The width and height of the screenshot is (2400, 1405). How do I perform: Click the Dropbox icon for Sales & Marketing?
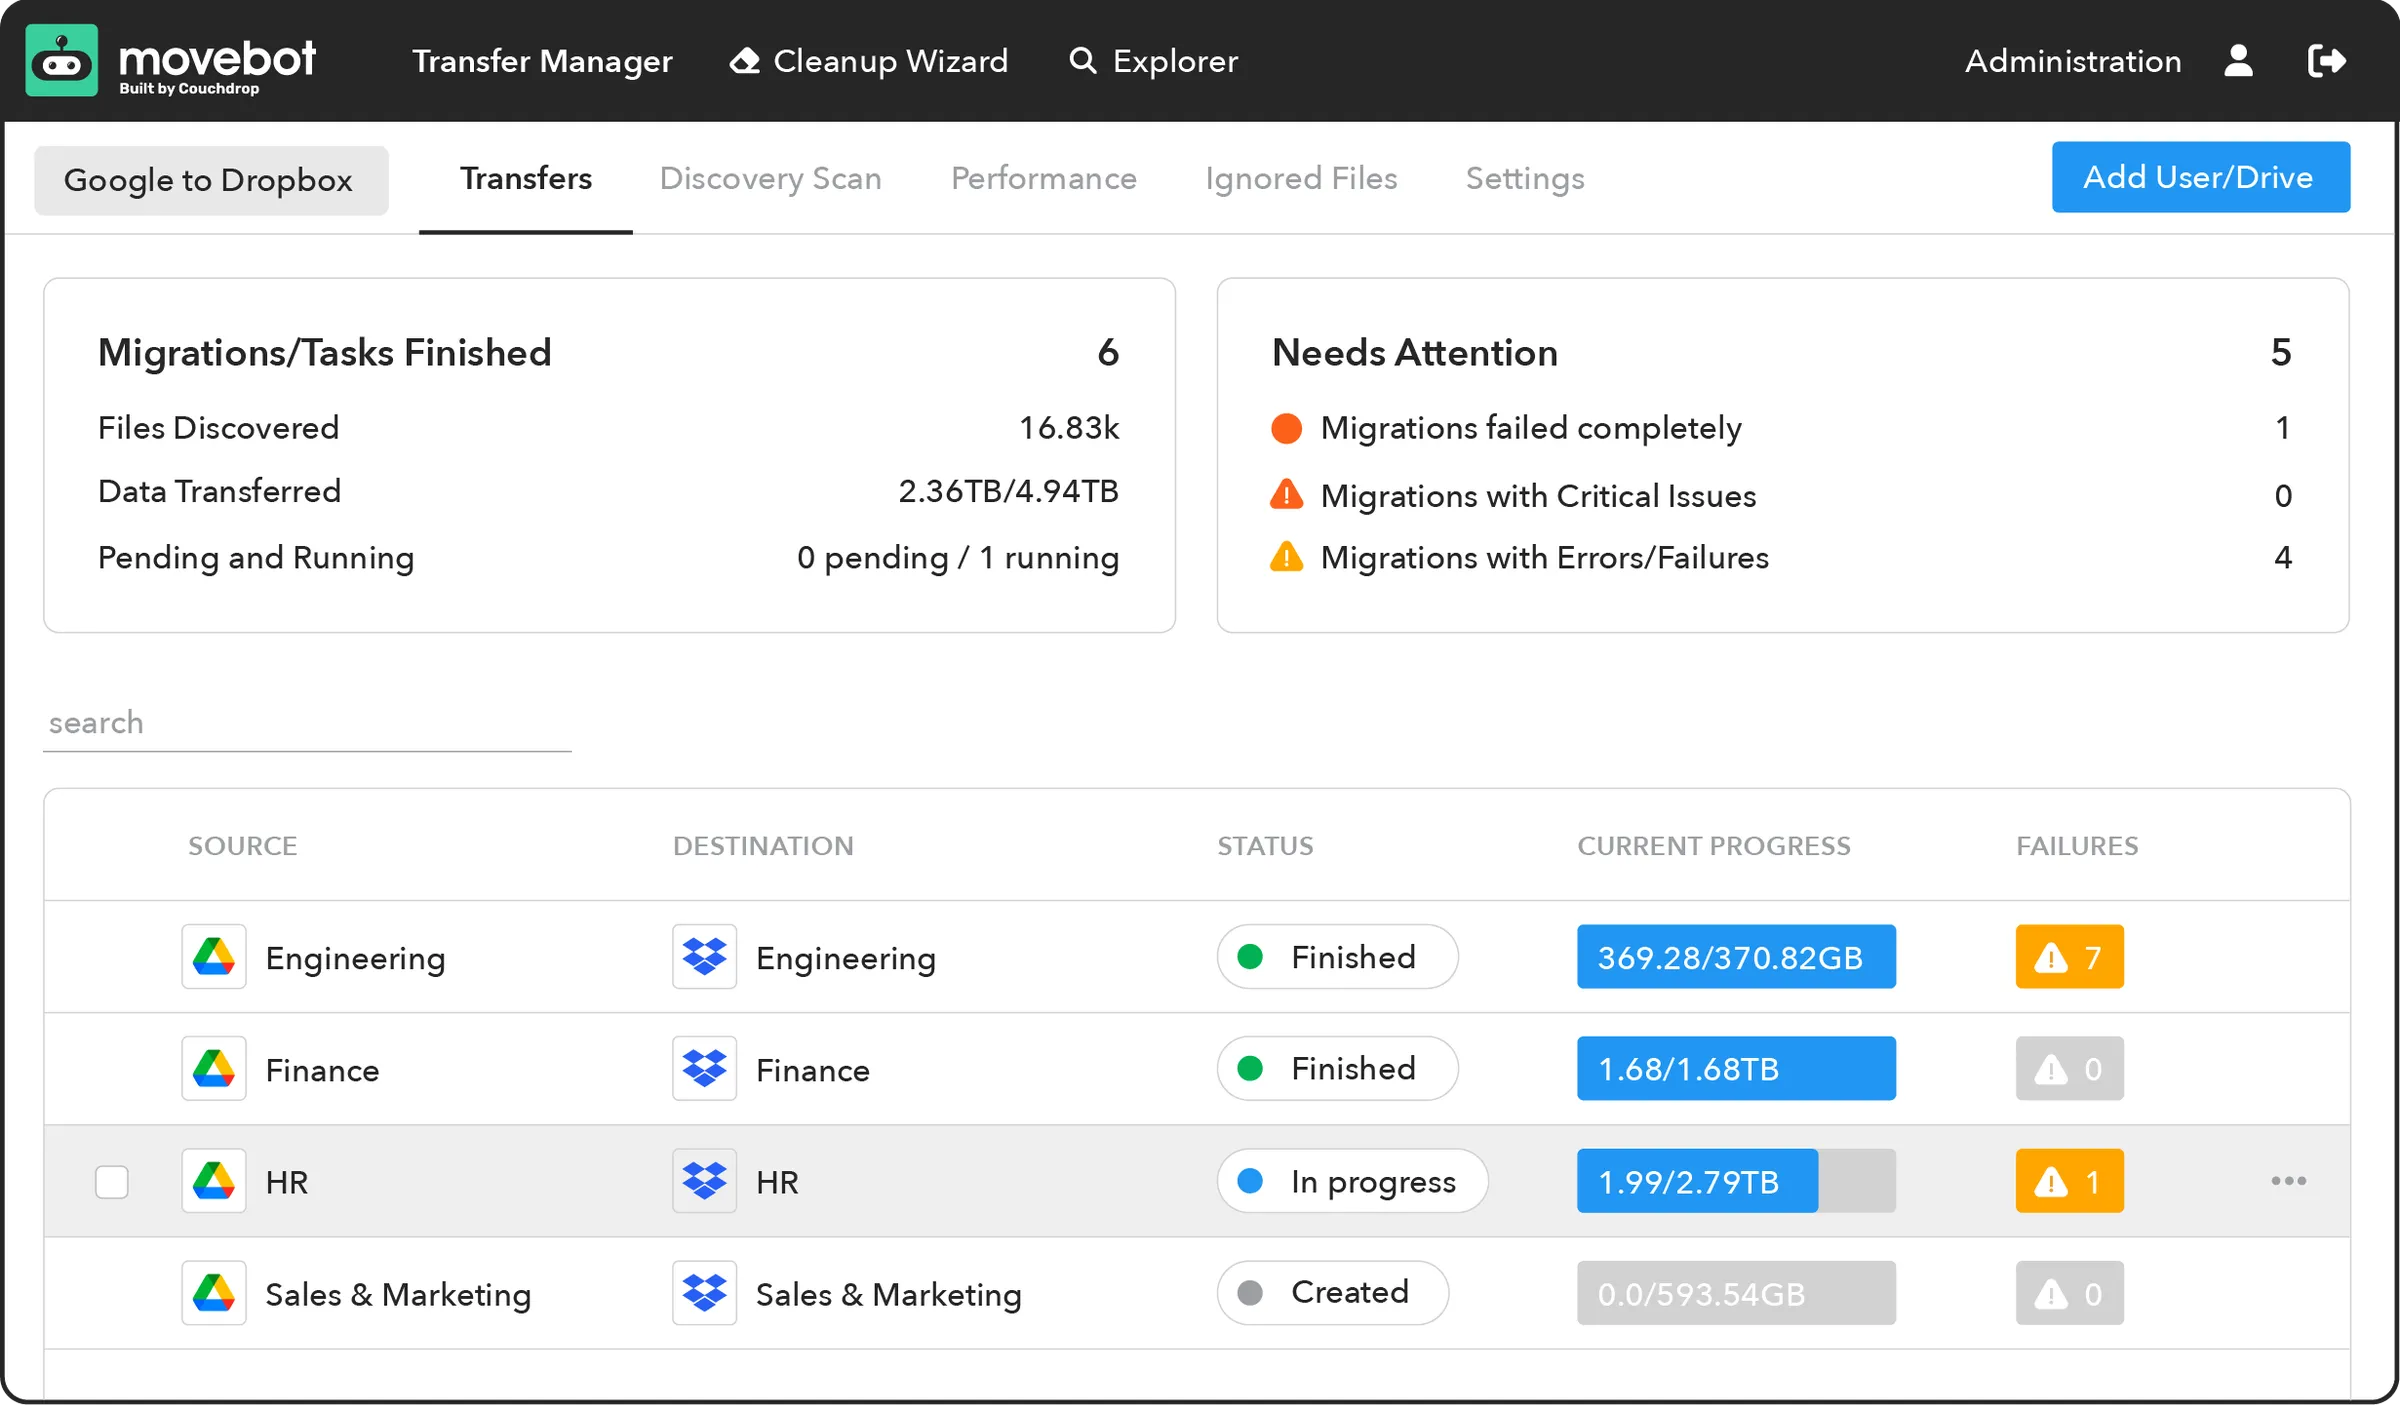704,1293
